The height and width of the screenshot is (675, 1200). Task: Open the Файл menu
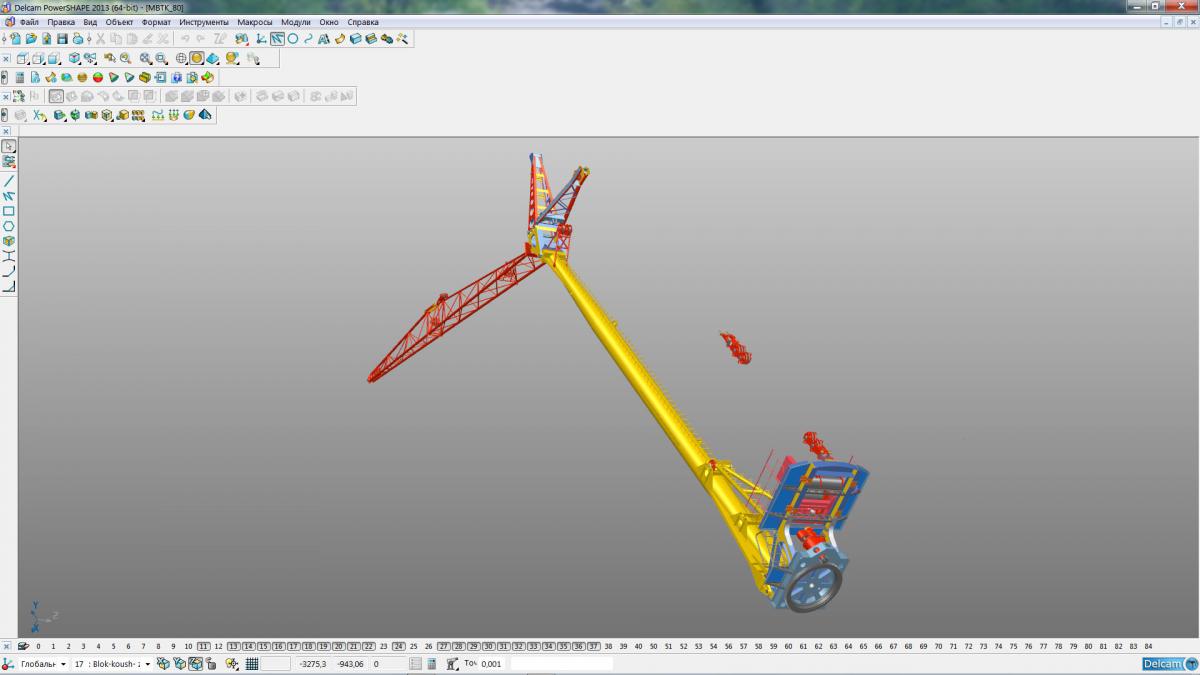(x=29, y=22)
